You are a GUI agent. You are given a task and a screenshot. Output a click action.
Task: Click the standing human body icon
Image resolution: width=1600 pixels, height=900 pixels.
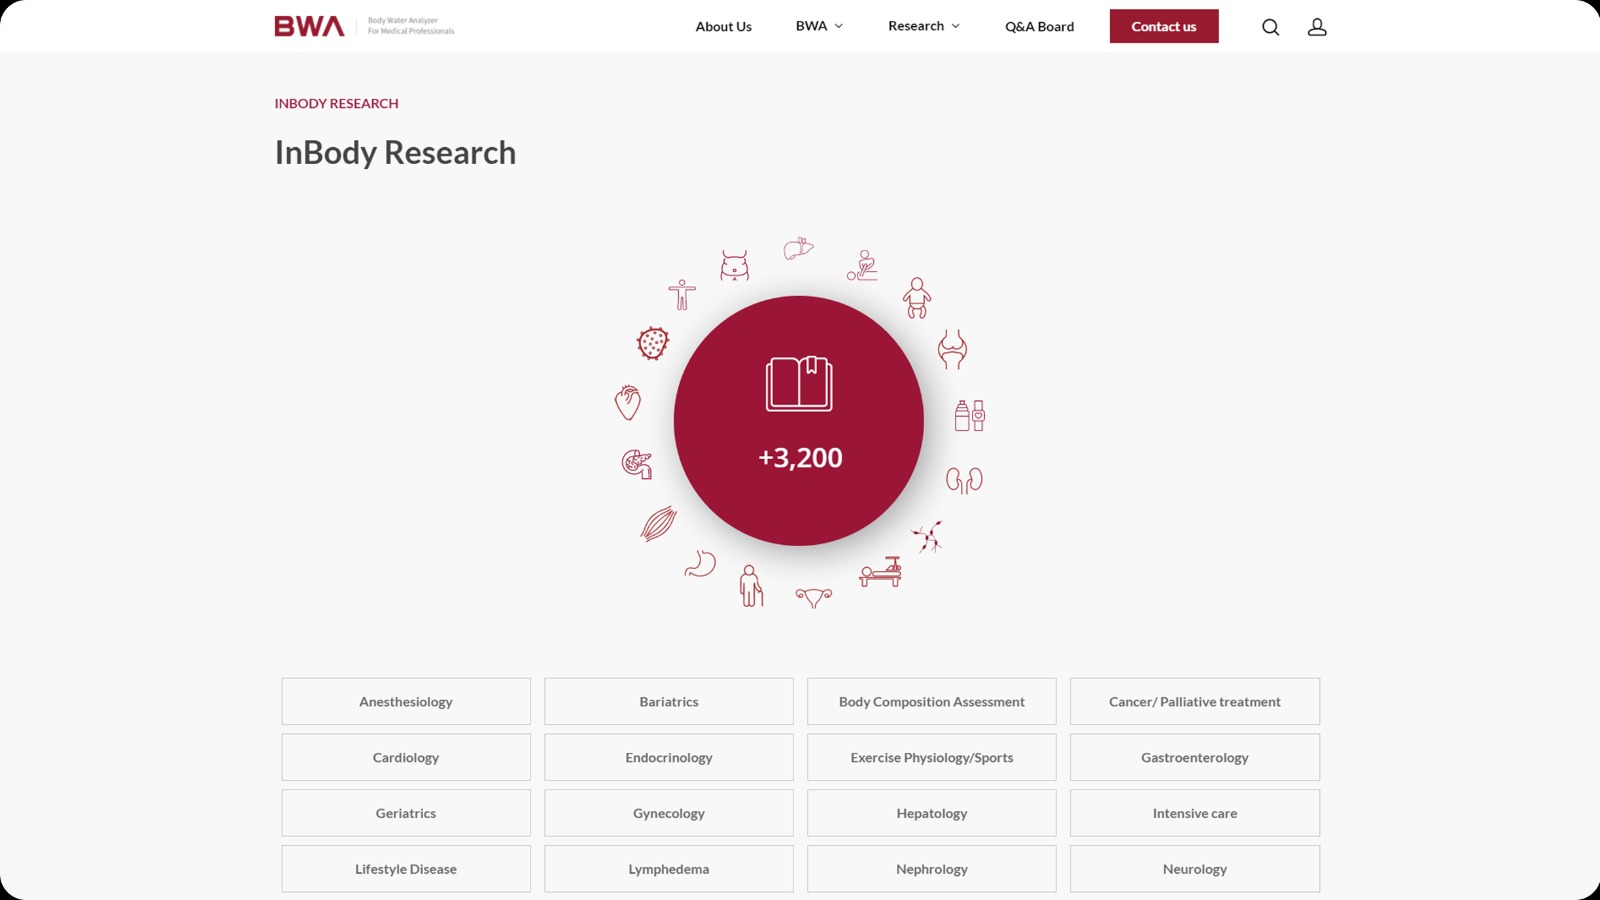[682, 295]
